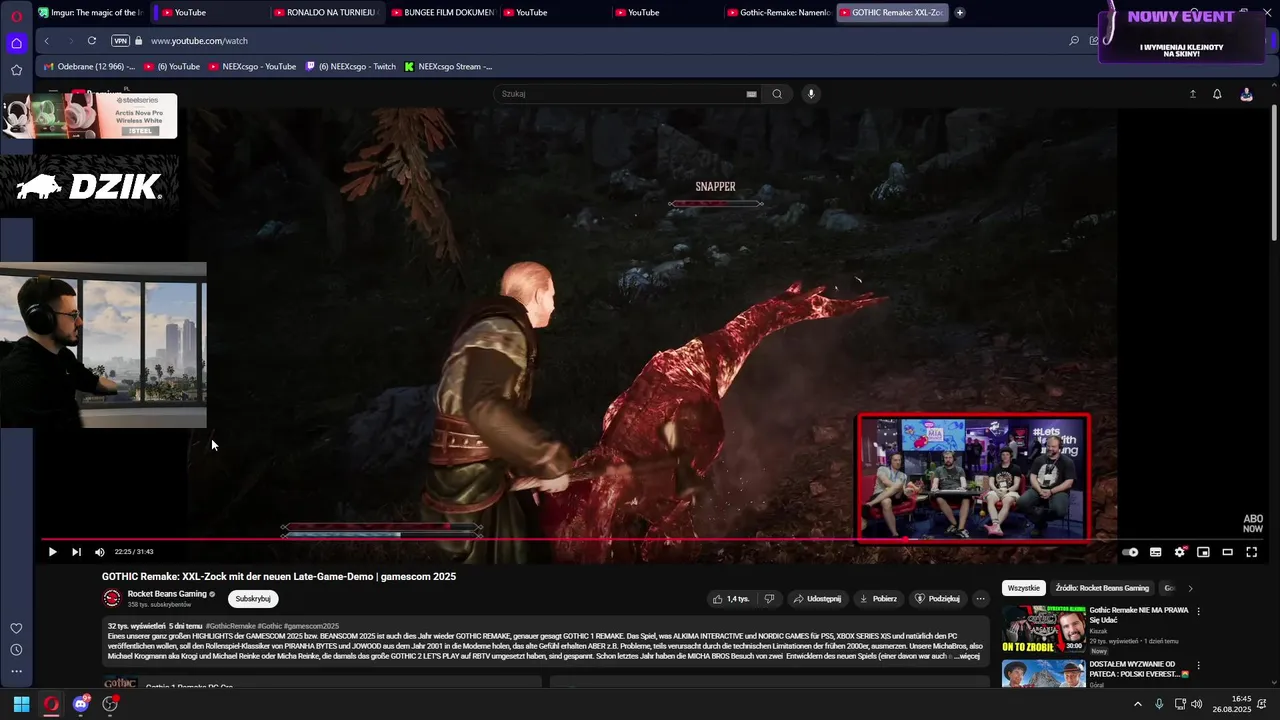Click the YouTube search magnifier button
This screenshot has height=720, width=1280.
point(777,94)
